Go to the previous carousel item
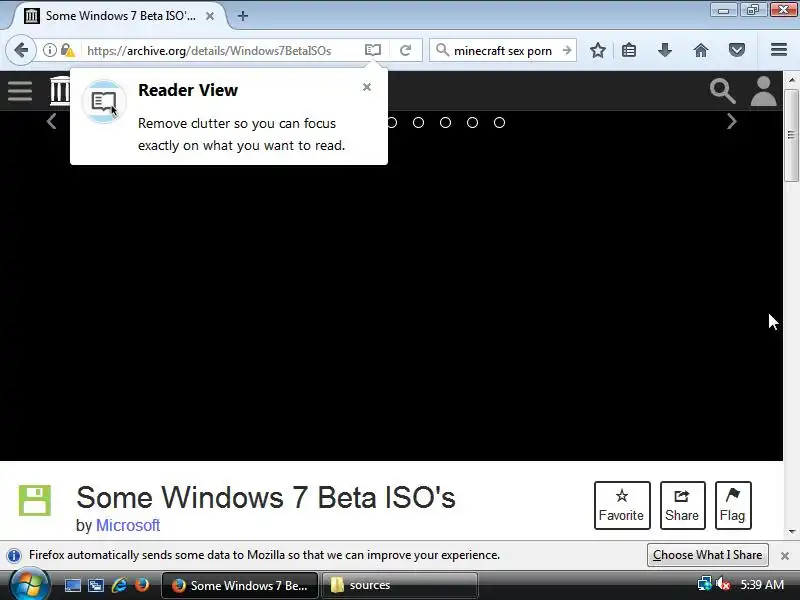 [x=51, y=121]
